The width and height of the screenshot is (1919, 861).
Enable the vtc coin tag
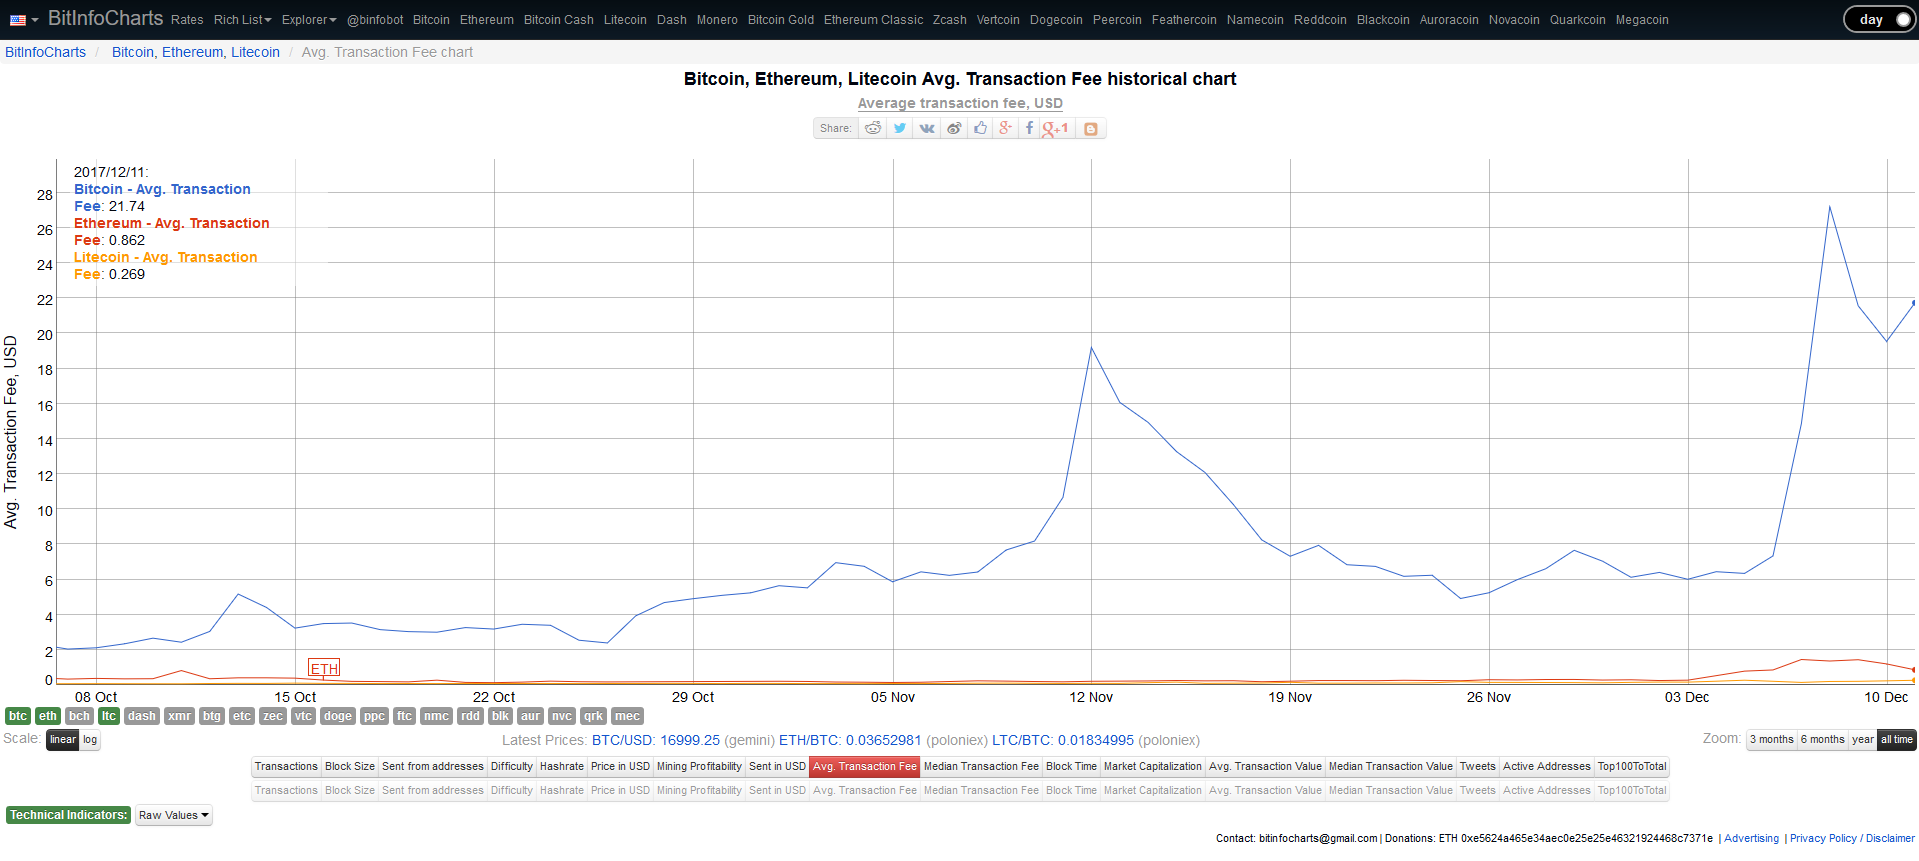point(304,716)
